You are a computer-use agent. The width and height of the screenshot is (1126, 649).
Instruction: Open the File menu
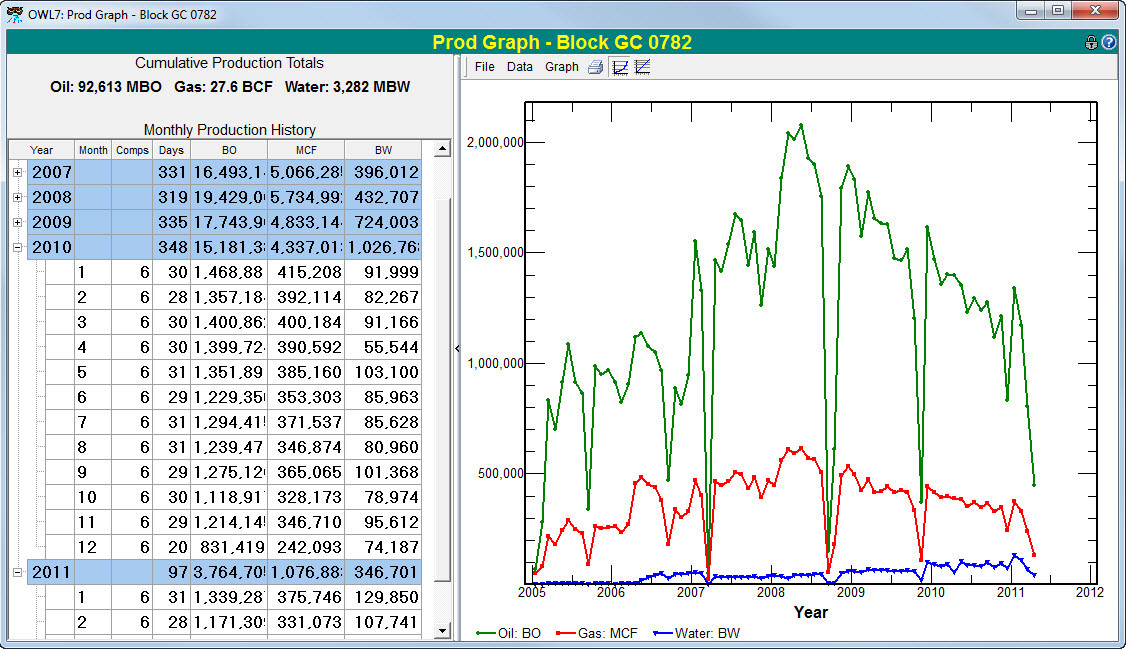click(485, 67)
